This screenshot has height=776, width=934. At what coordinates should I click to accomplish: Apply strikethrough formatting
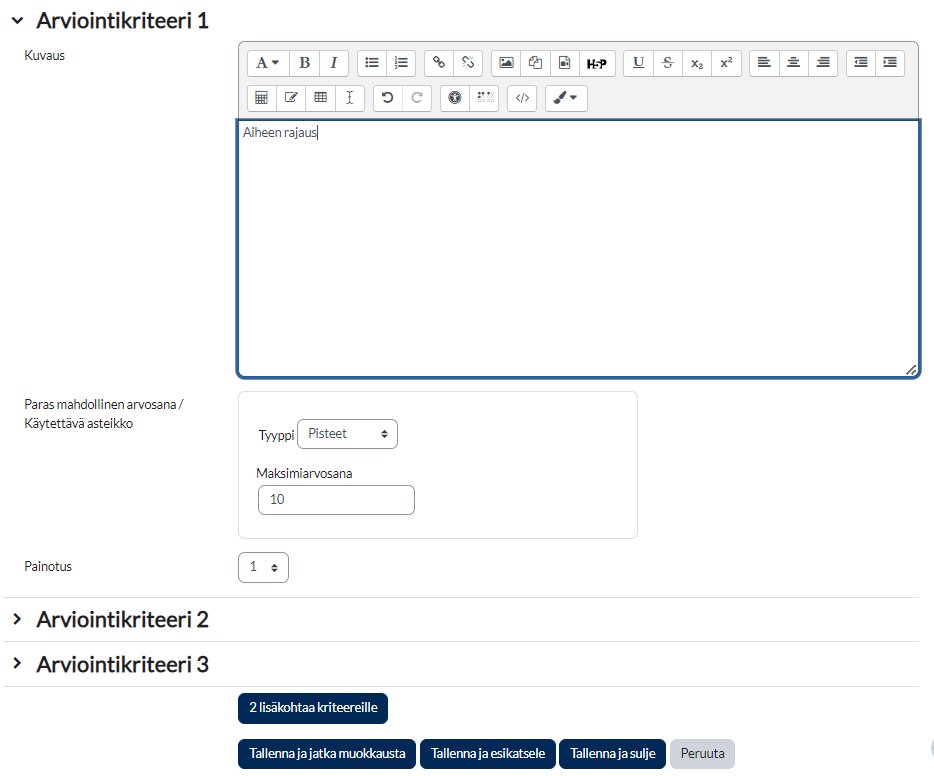(667, 63)
